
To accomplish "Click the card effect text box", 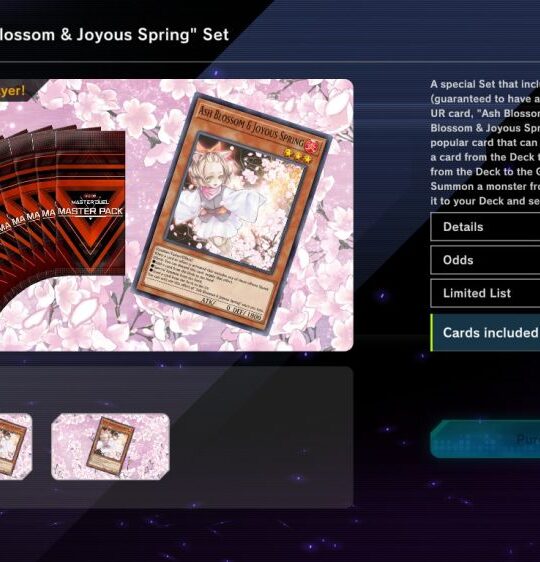I will coord(211,274).
